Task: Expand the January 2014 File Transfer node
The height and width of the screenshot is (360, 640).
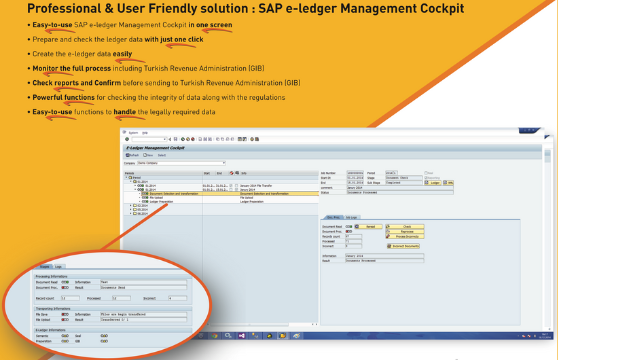Action: point(135,186)
